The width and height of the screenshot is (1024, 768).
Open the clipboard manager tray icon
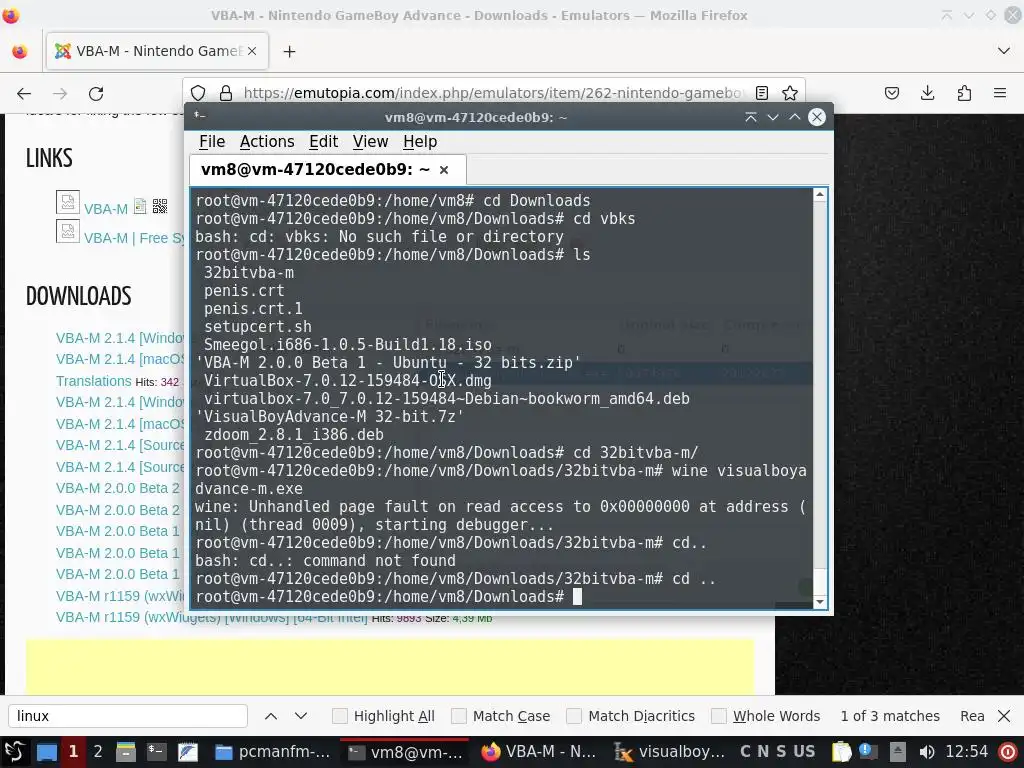point(842,752)
